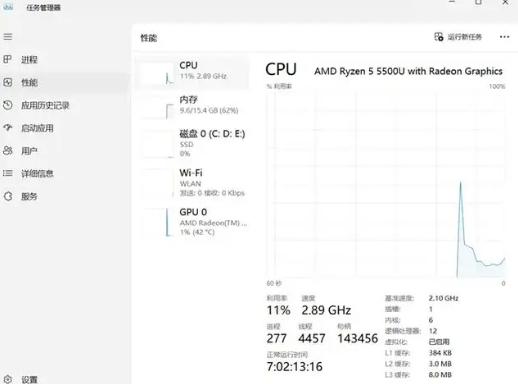Select the GPU 0 AMD Radeon entry
This screenshot has width=518, height=384.
point(193,222)
